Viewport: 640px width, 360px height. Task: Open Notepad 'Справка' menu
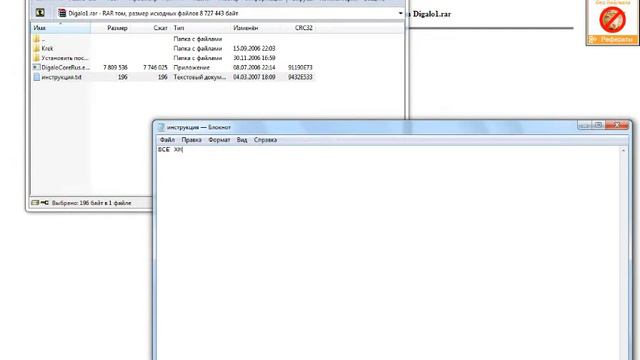click(x=266, y=140)
